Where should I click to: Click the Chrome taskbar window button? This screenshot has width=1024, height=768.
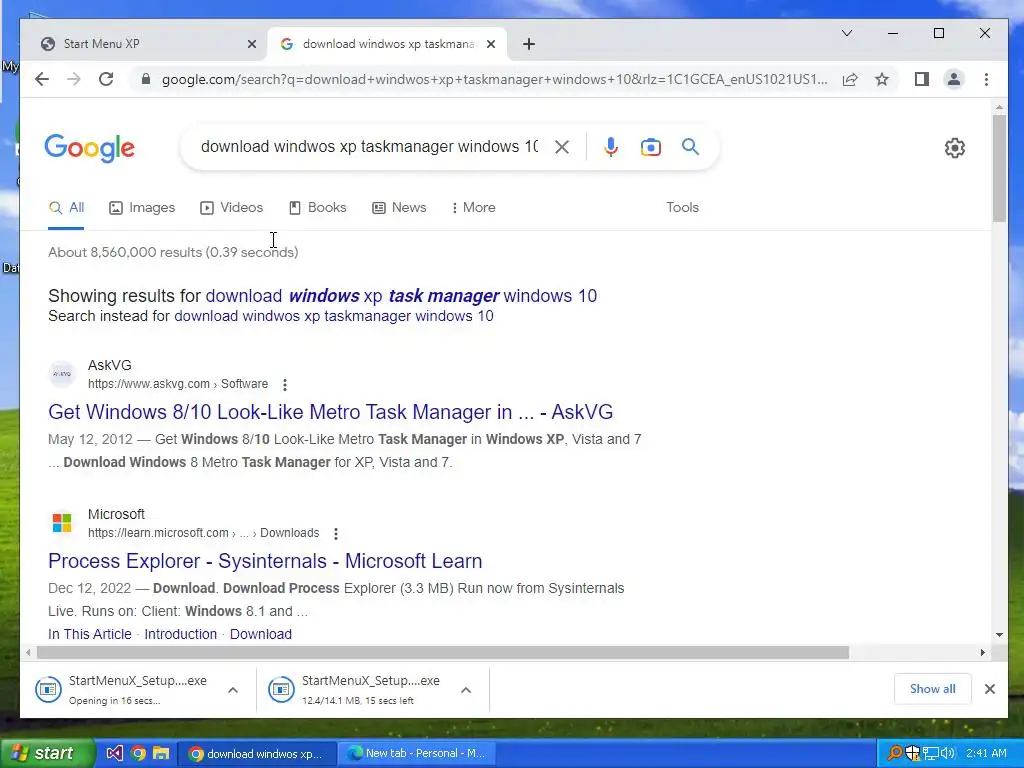pyautogui.click(x=257, y=754)
